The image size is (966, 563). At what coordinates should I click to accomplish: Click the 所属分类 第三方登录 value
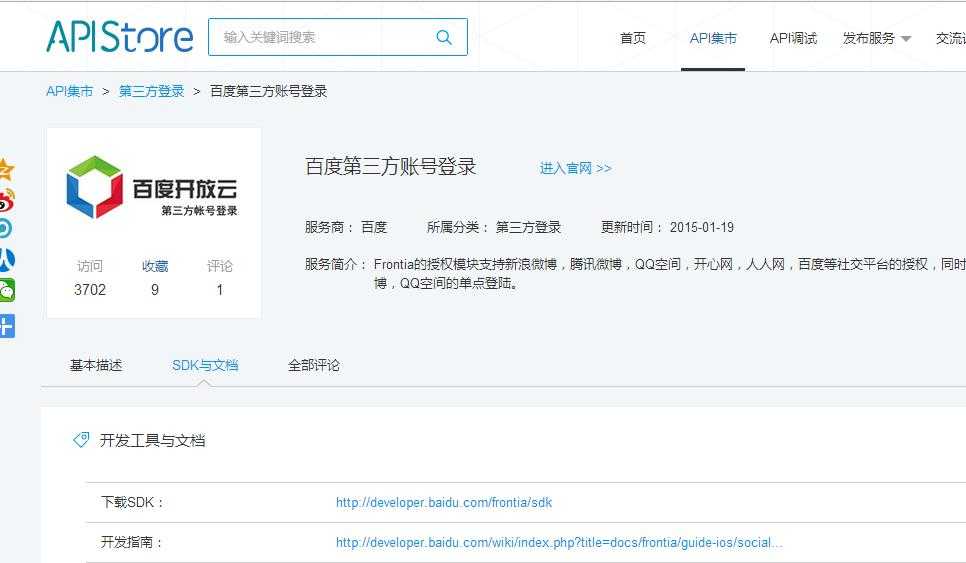click(529, 227)
